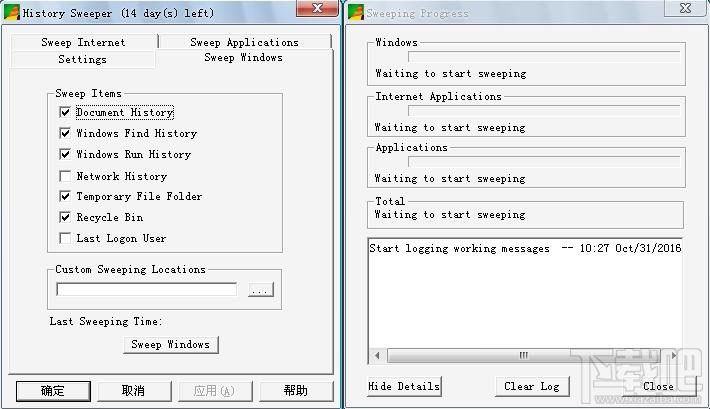Click the Hide Details button
Screen dimensions: 710x409
[404, 386]
